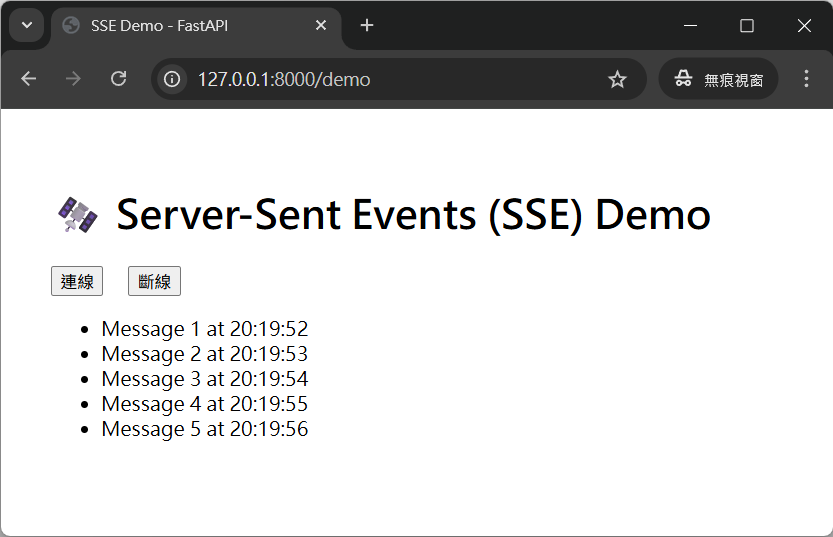
Task: Reload the SSE Demo page
Action: (118, 79)
